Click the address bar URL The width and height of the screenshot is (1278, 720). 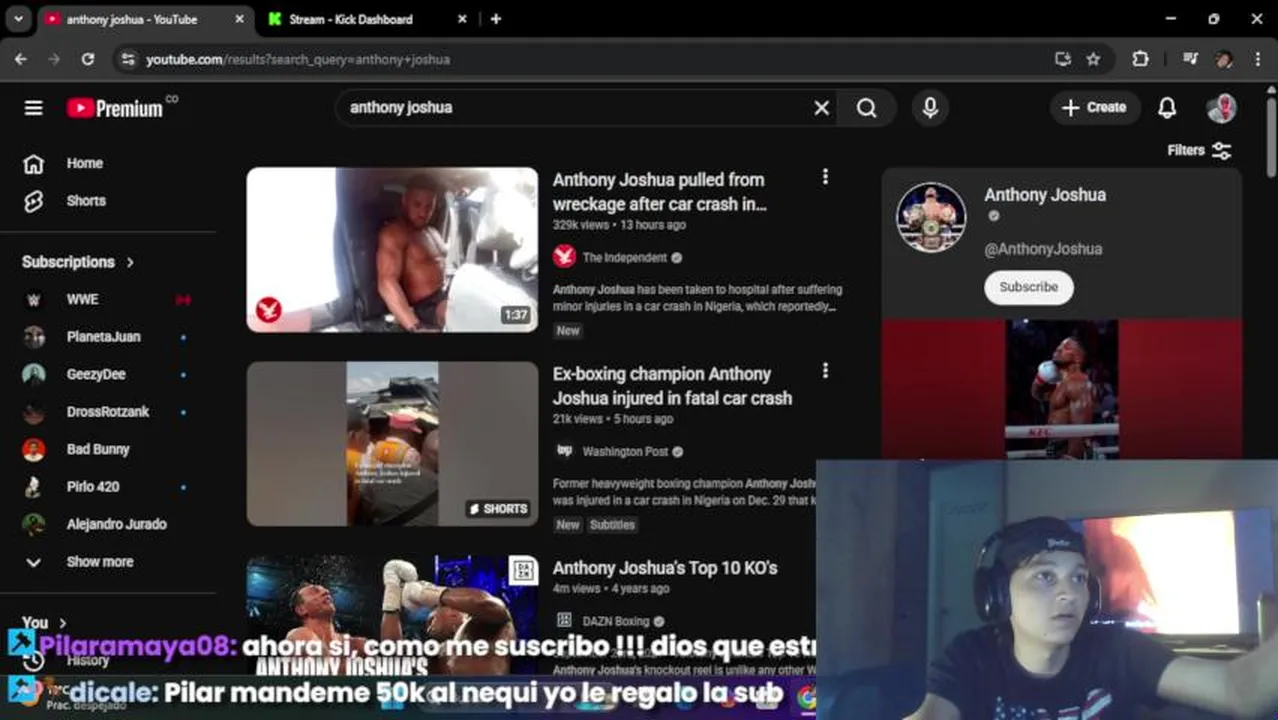point(298,60)
